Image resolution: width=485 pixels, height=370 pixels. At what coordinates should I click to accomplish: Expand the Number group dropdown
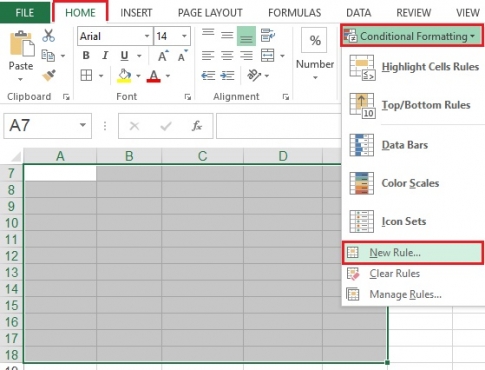(x=315, y=78)
